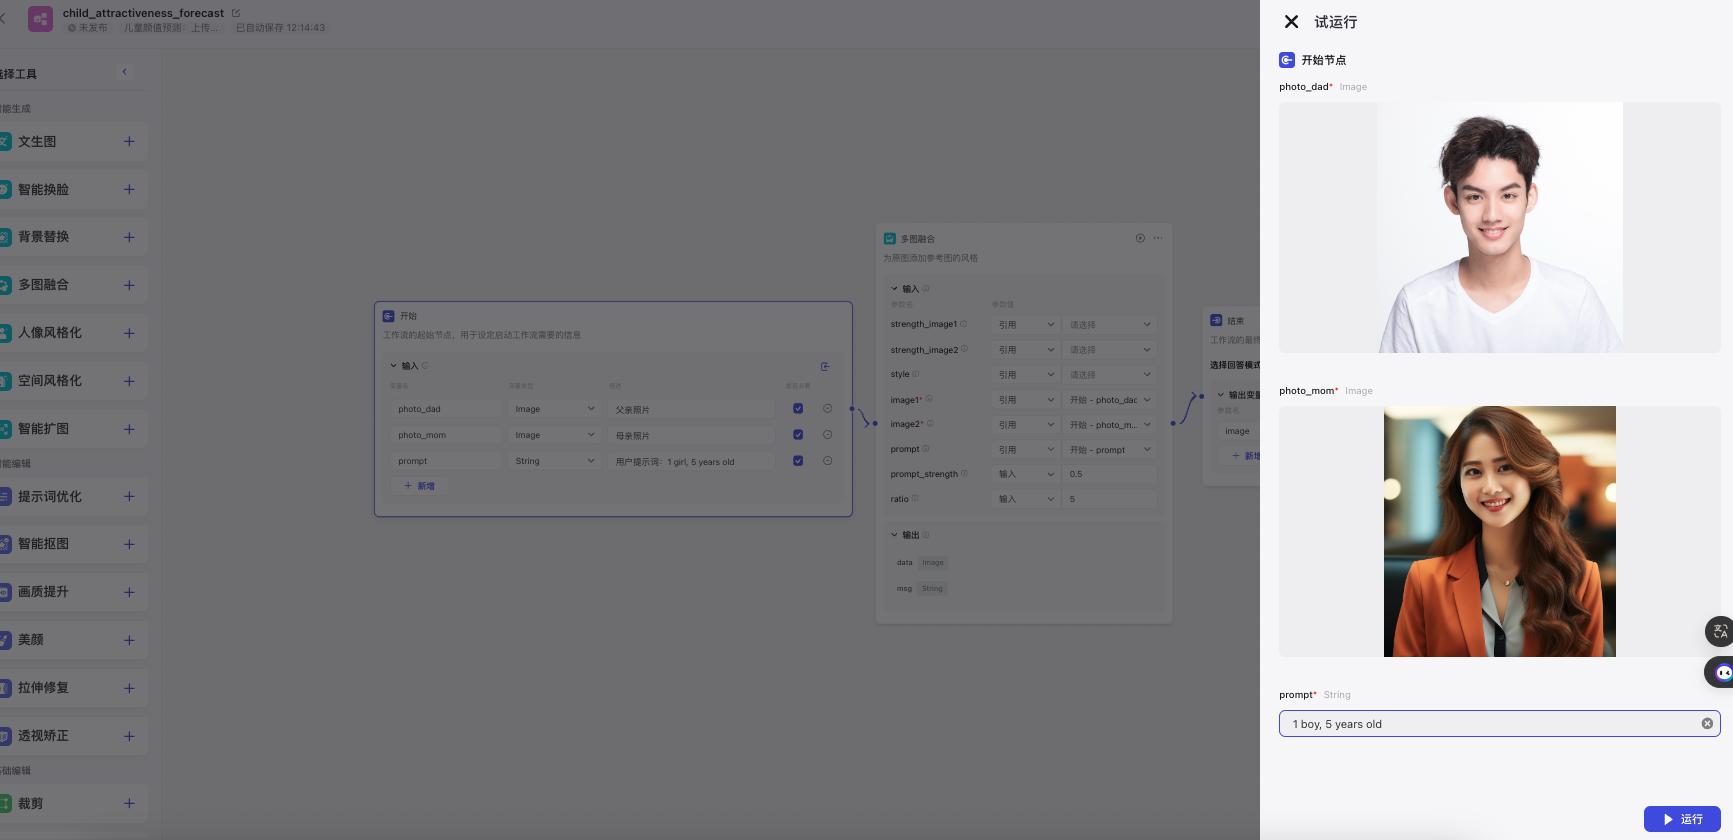This screenshot has width=1733, height=840.
Task: Open strength_image1 请选择 value dropdown
Action: [x=1110, y=324]
